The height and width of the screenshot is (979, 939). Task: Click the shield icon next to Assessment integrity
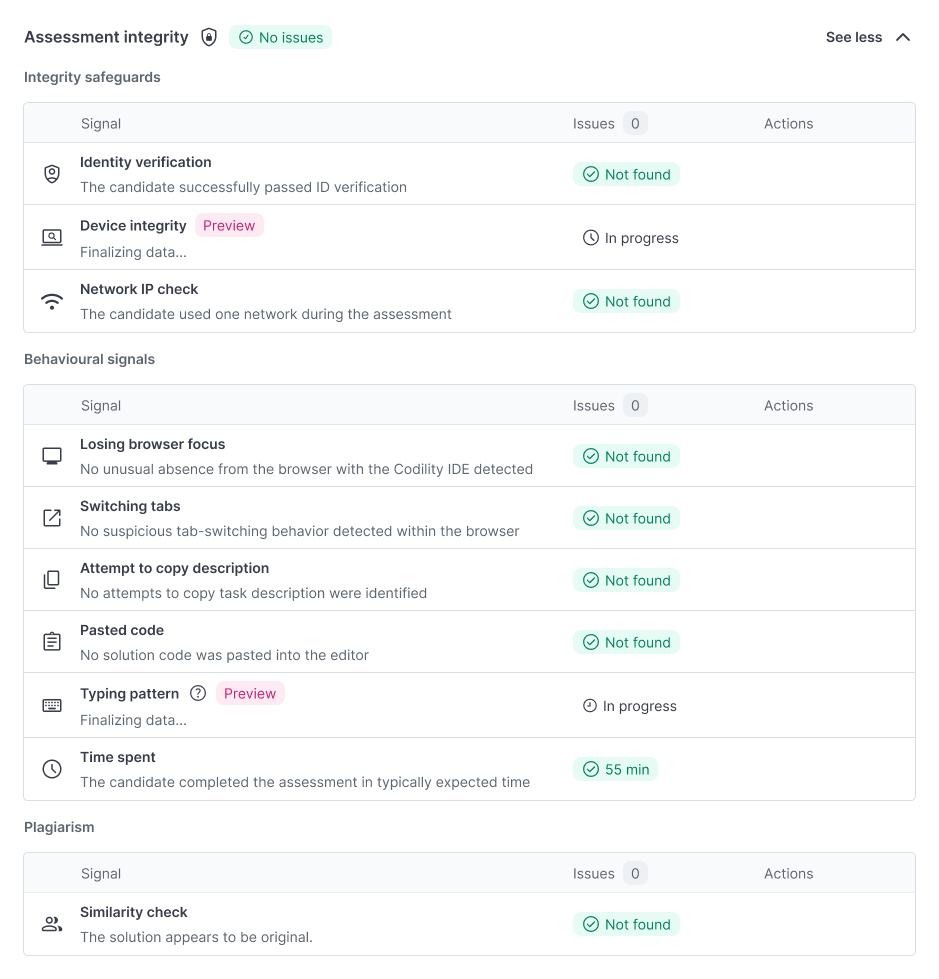209,37
